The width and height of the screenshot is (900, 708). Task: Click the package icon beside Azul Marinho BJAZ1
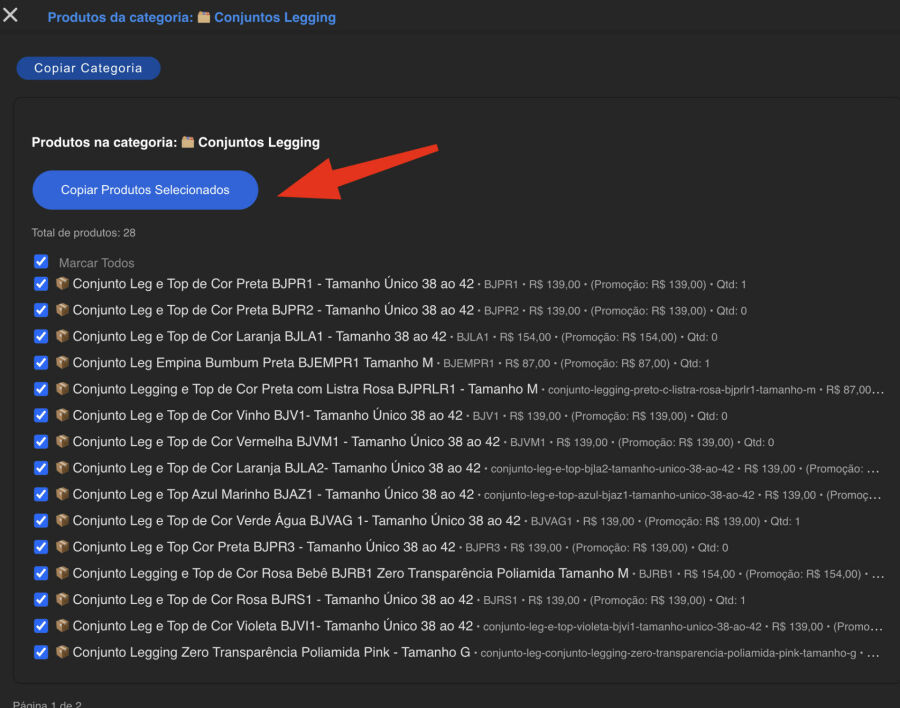[62, 494]
